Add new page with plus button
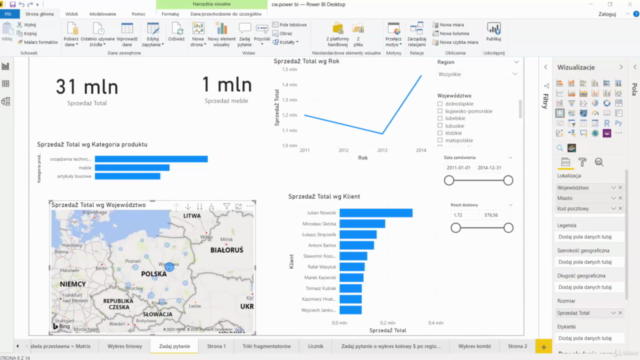This screenshot has height=360, width=640. (544, 347)
